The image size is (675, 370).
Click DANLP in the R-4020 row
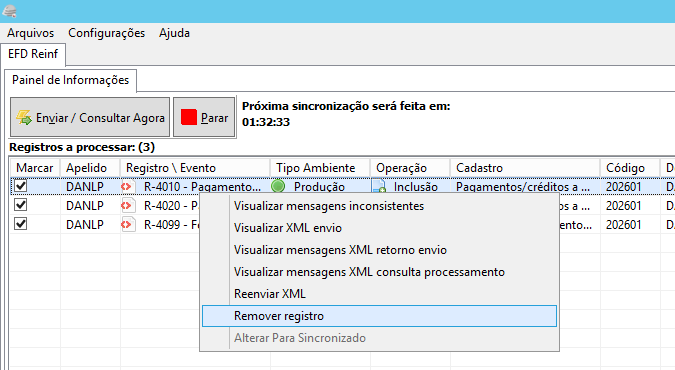click(x=85, y=206)
